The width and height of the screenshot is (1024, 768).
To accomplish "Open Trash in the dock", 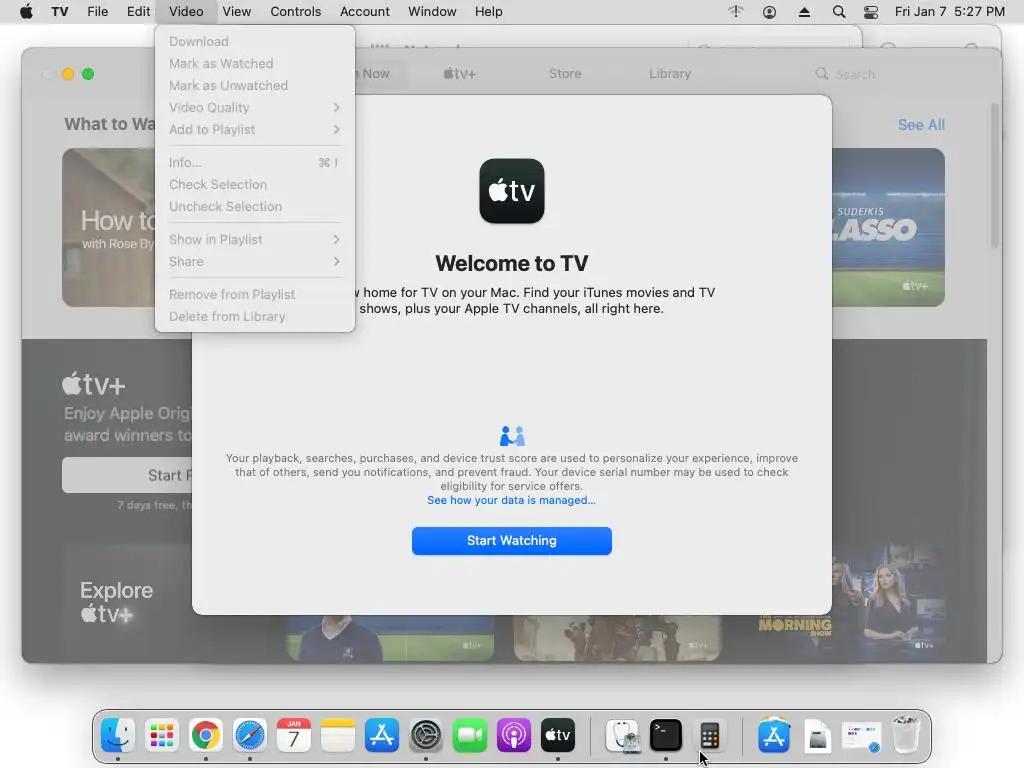I will (906, 735).
